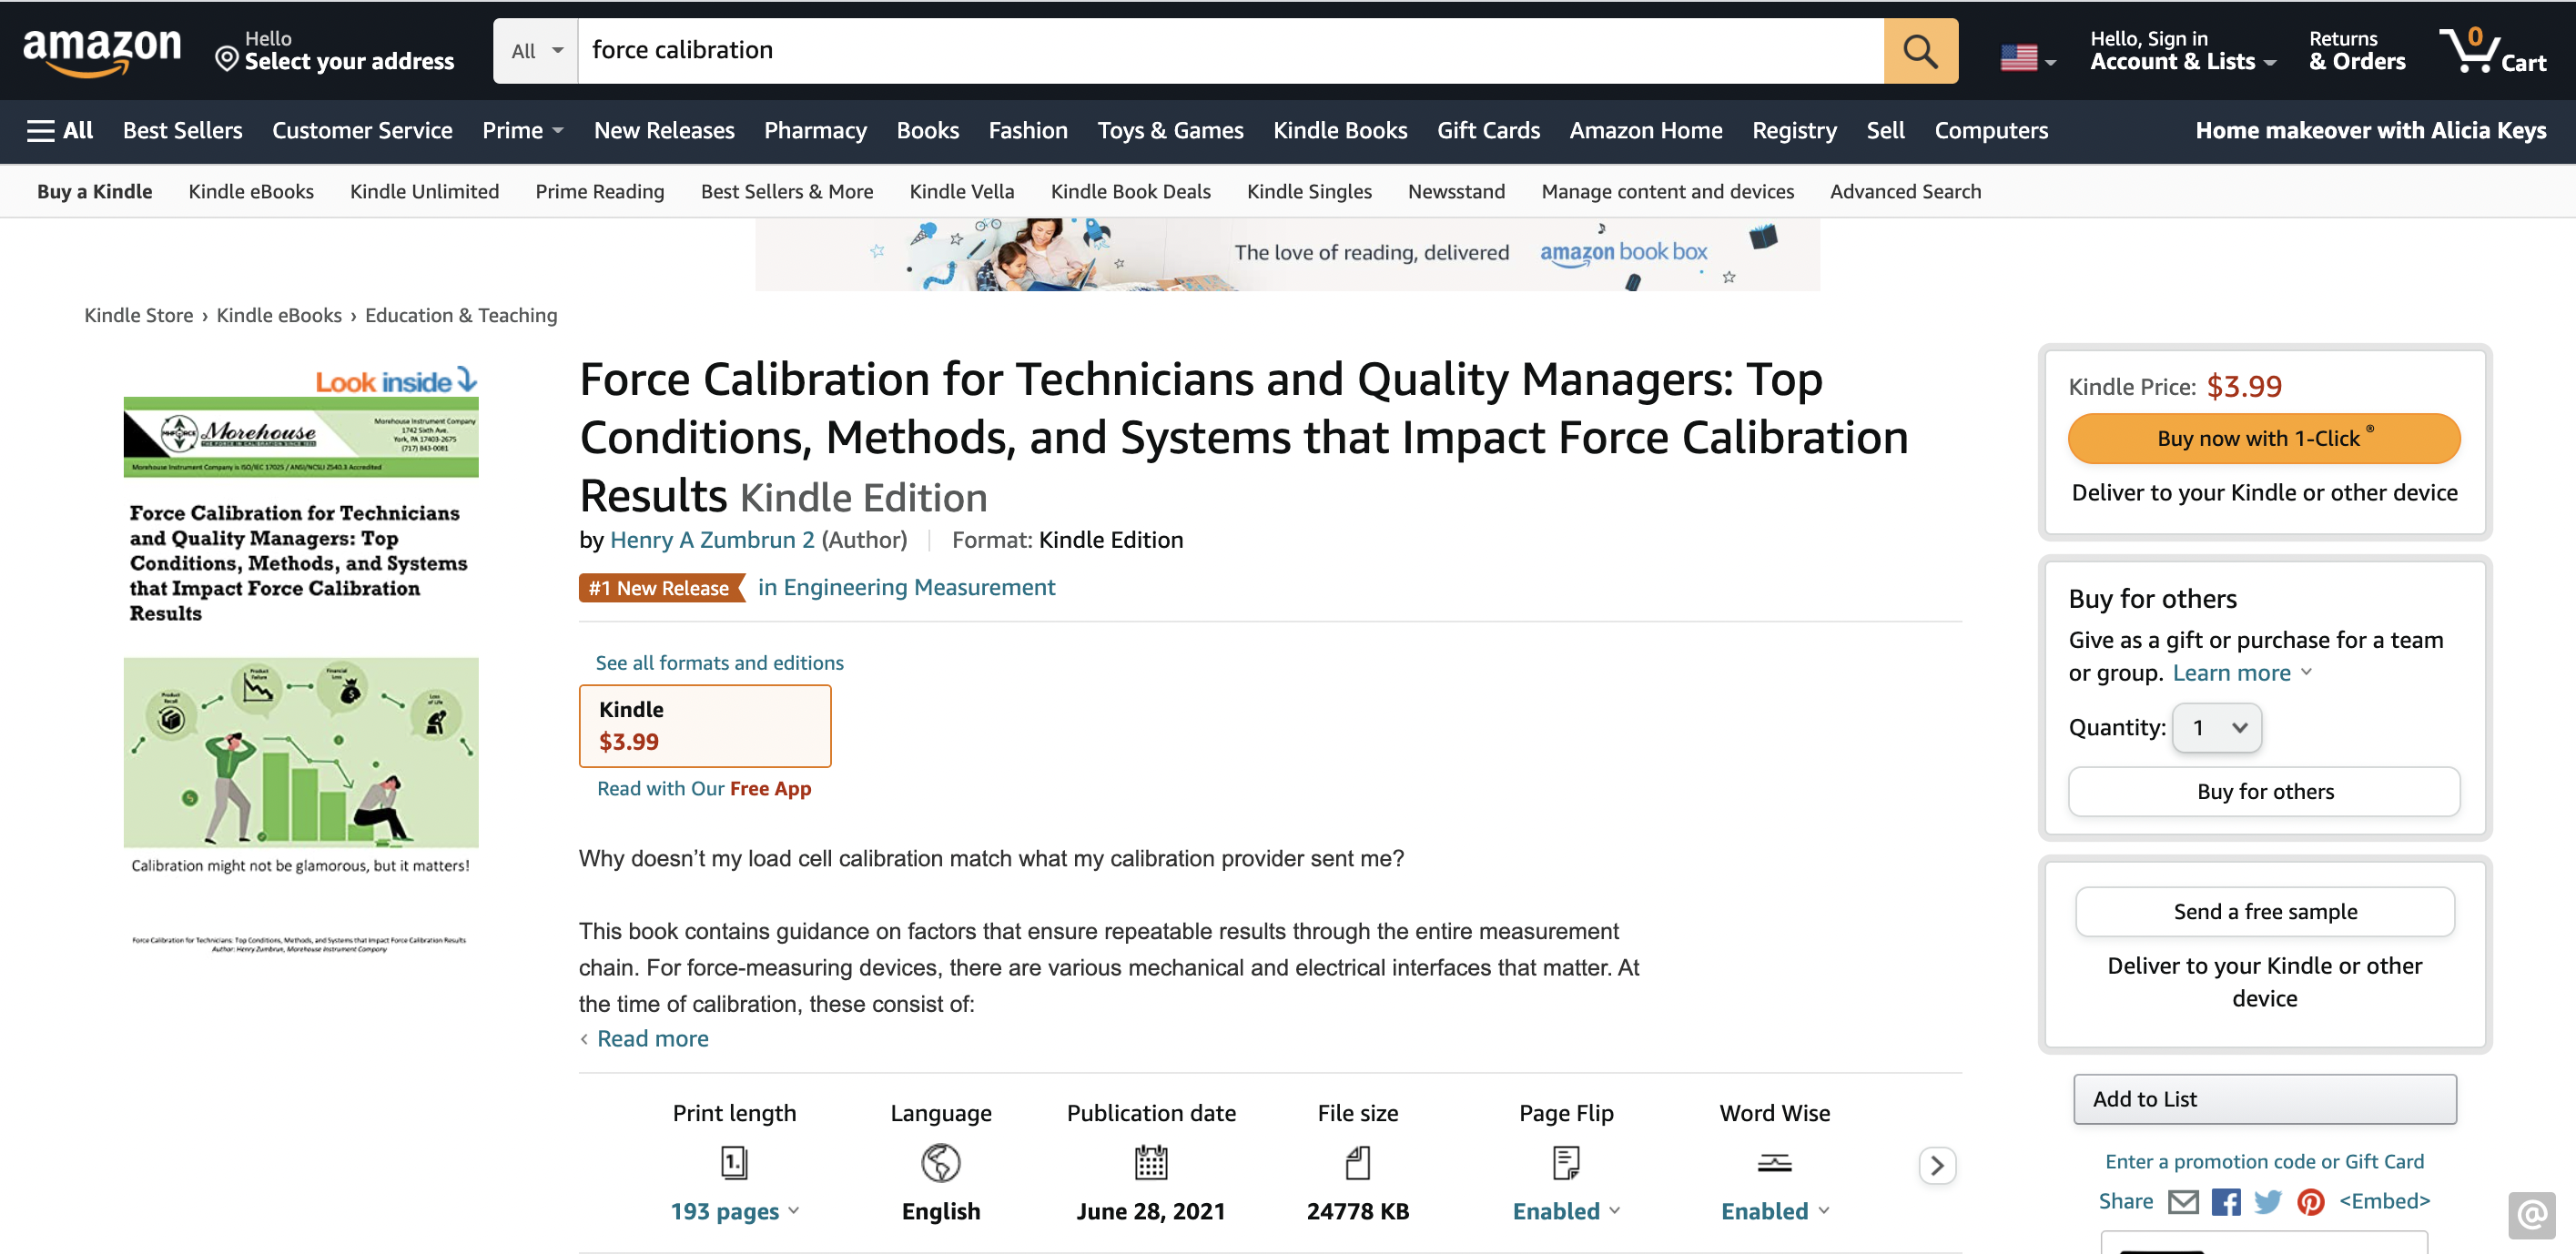This screenshot has width=2576, height=1254.
Task: Open Customer Service nav item
Action: pyautogui.click(x=362, y=130)
